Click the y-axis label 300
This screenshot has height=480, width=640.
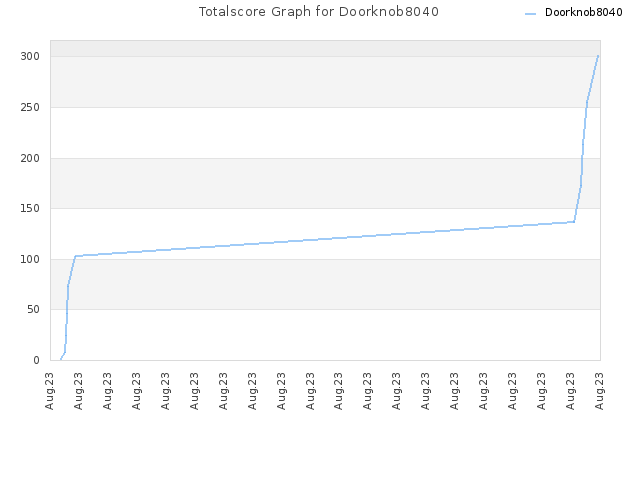click(x=30, y=56)
